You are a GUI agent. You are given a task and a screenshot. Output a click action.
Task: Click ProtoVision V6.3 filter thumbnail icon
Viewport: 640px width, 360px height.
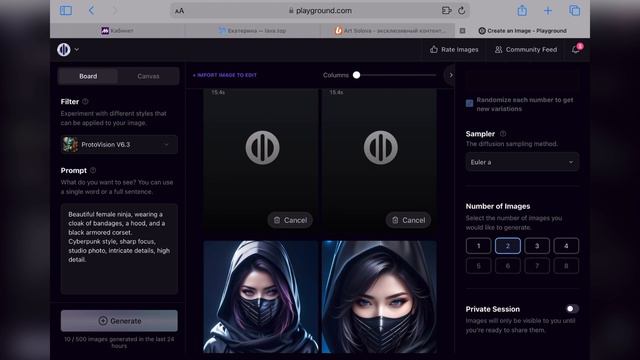70,144
